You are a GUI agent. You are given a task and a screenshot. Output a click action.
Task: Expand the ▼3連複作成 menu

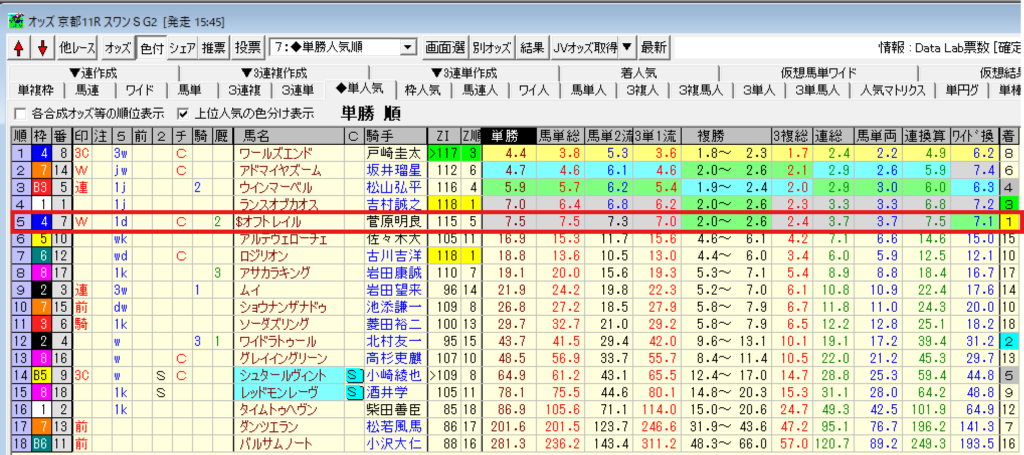coord(276,73)
